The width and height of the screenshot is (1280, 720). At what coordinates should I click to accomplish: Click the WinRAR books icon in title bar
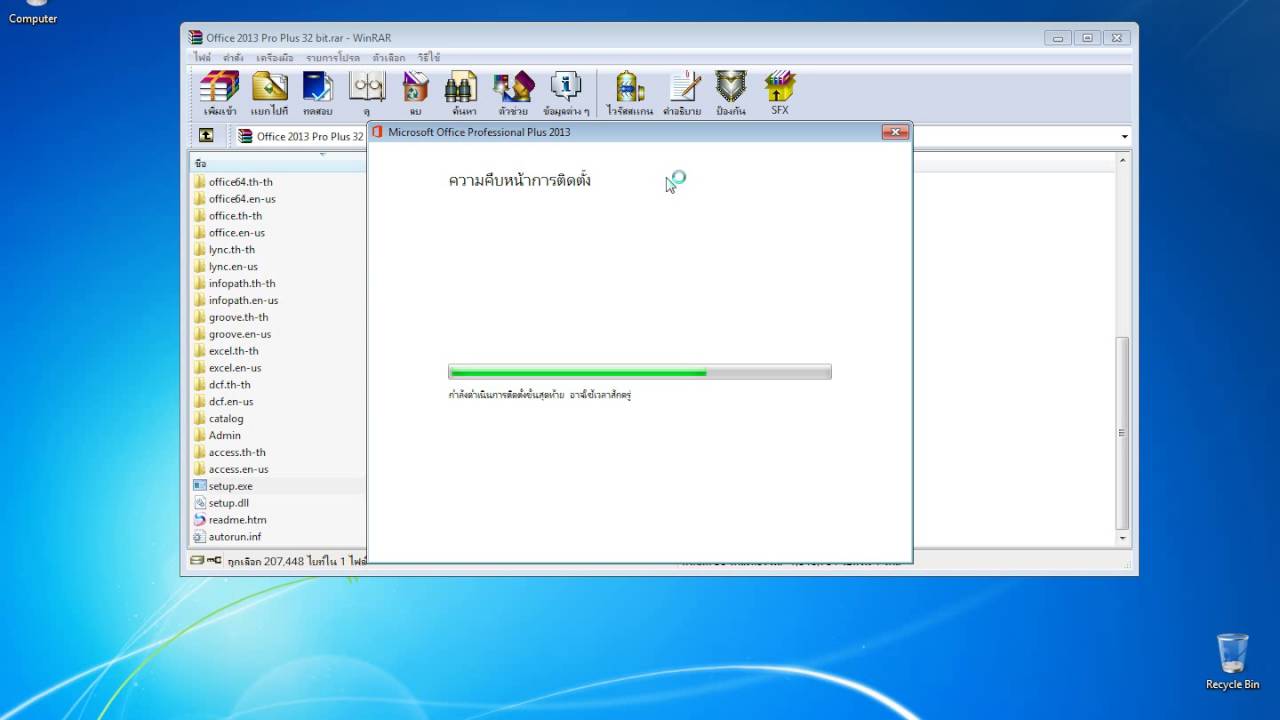tap(196, 38)
